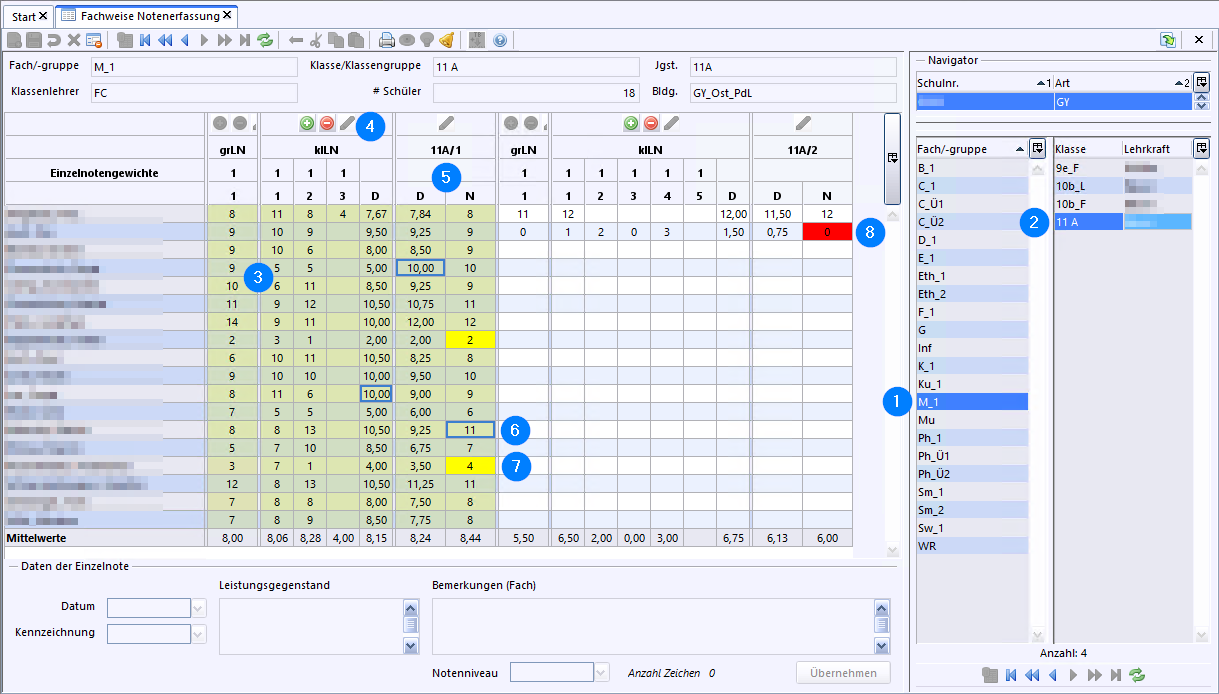Click the average cell showing 7,67
The width and height of the screenshot is (1219, 694).
pyautogui.click(x=377, y=214)
